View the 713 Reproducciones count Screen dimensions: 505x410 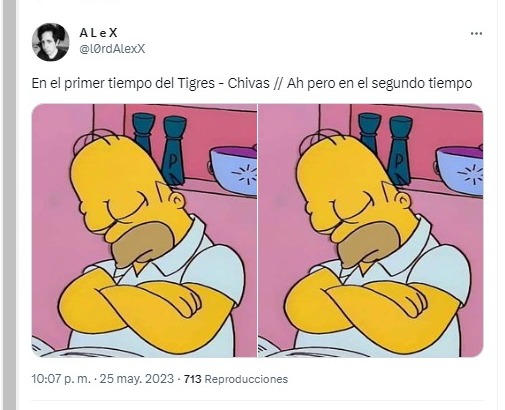click(x=236, y=379)
